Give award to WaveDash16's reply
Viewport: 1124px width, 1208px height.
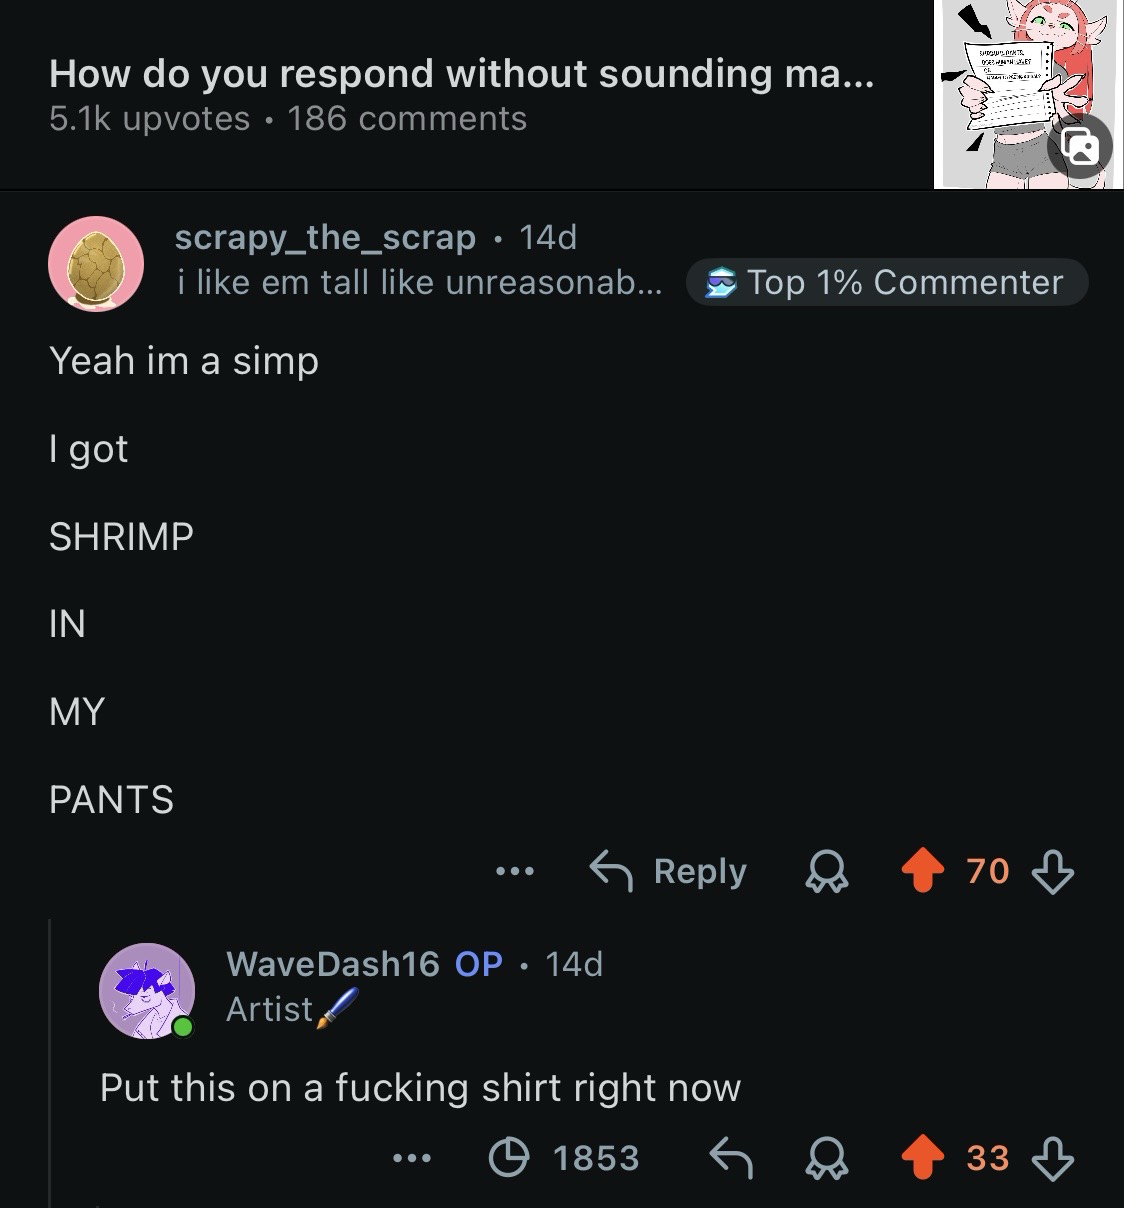click(827, 1158)
